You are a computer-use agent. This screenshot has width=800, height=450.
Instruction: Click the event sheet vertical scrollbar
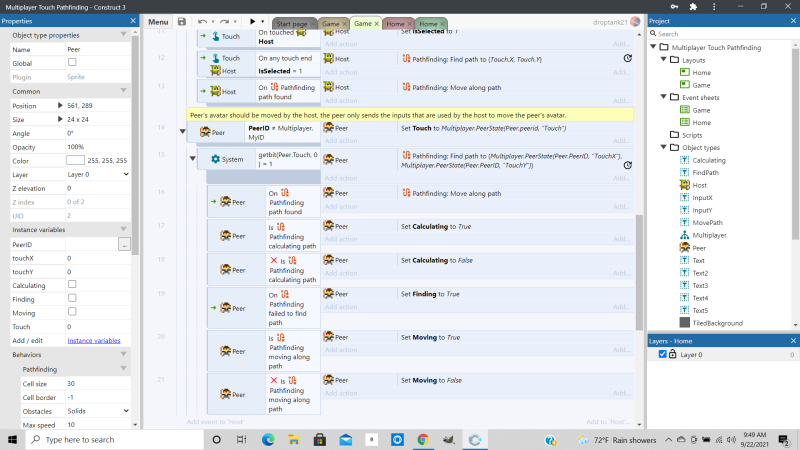(x=639, y=273)
